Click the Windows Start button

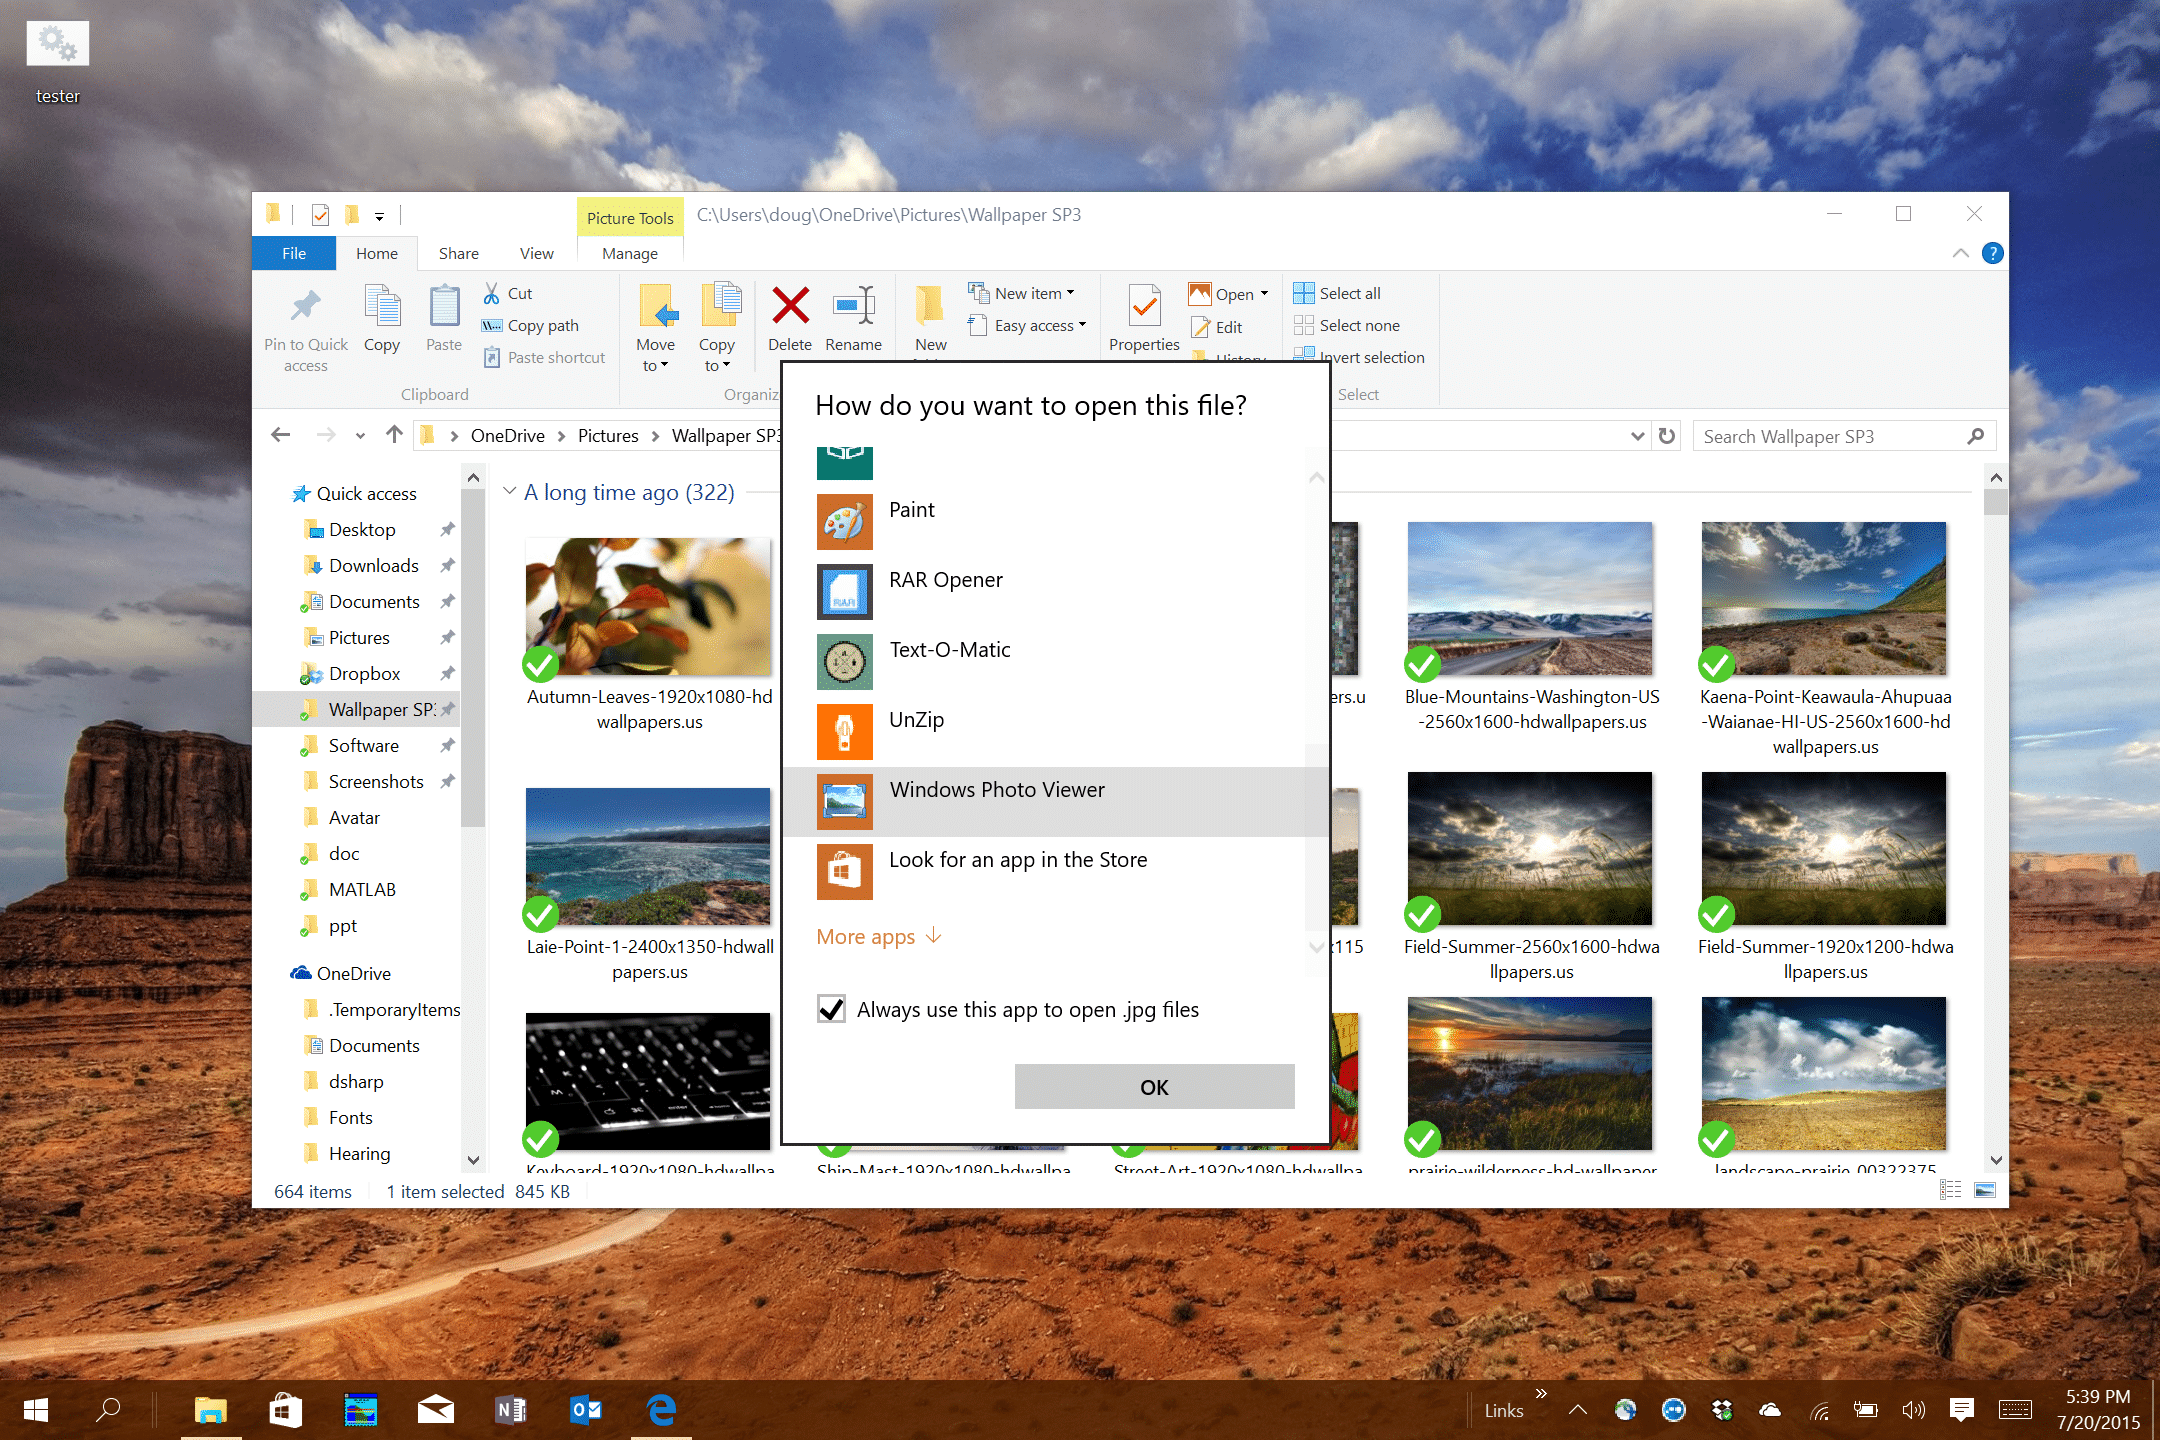36,1410
